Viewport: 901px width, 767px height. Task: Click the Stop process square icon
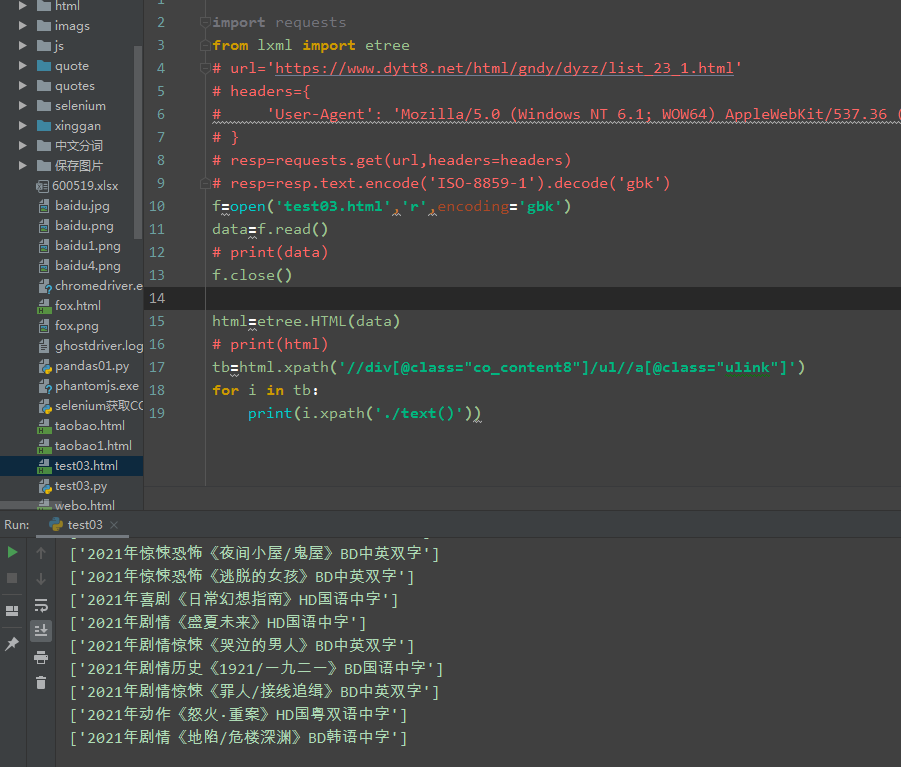click(x=12, y=578)
